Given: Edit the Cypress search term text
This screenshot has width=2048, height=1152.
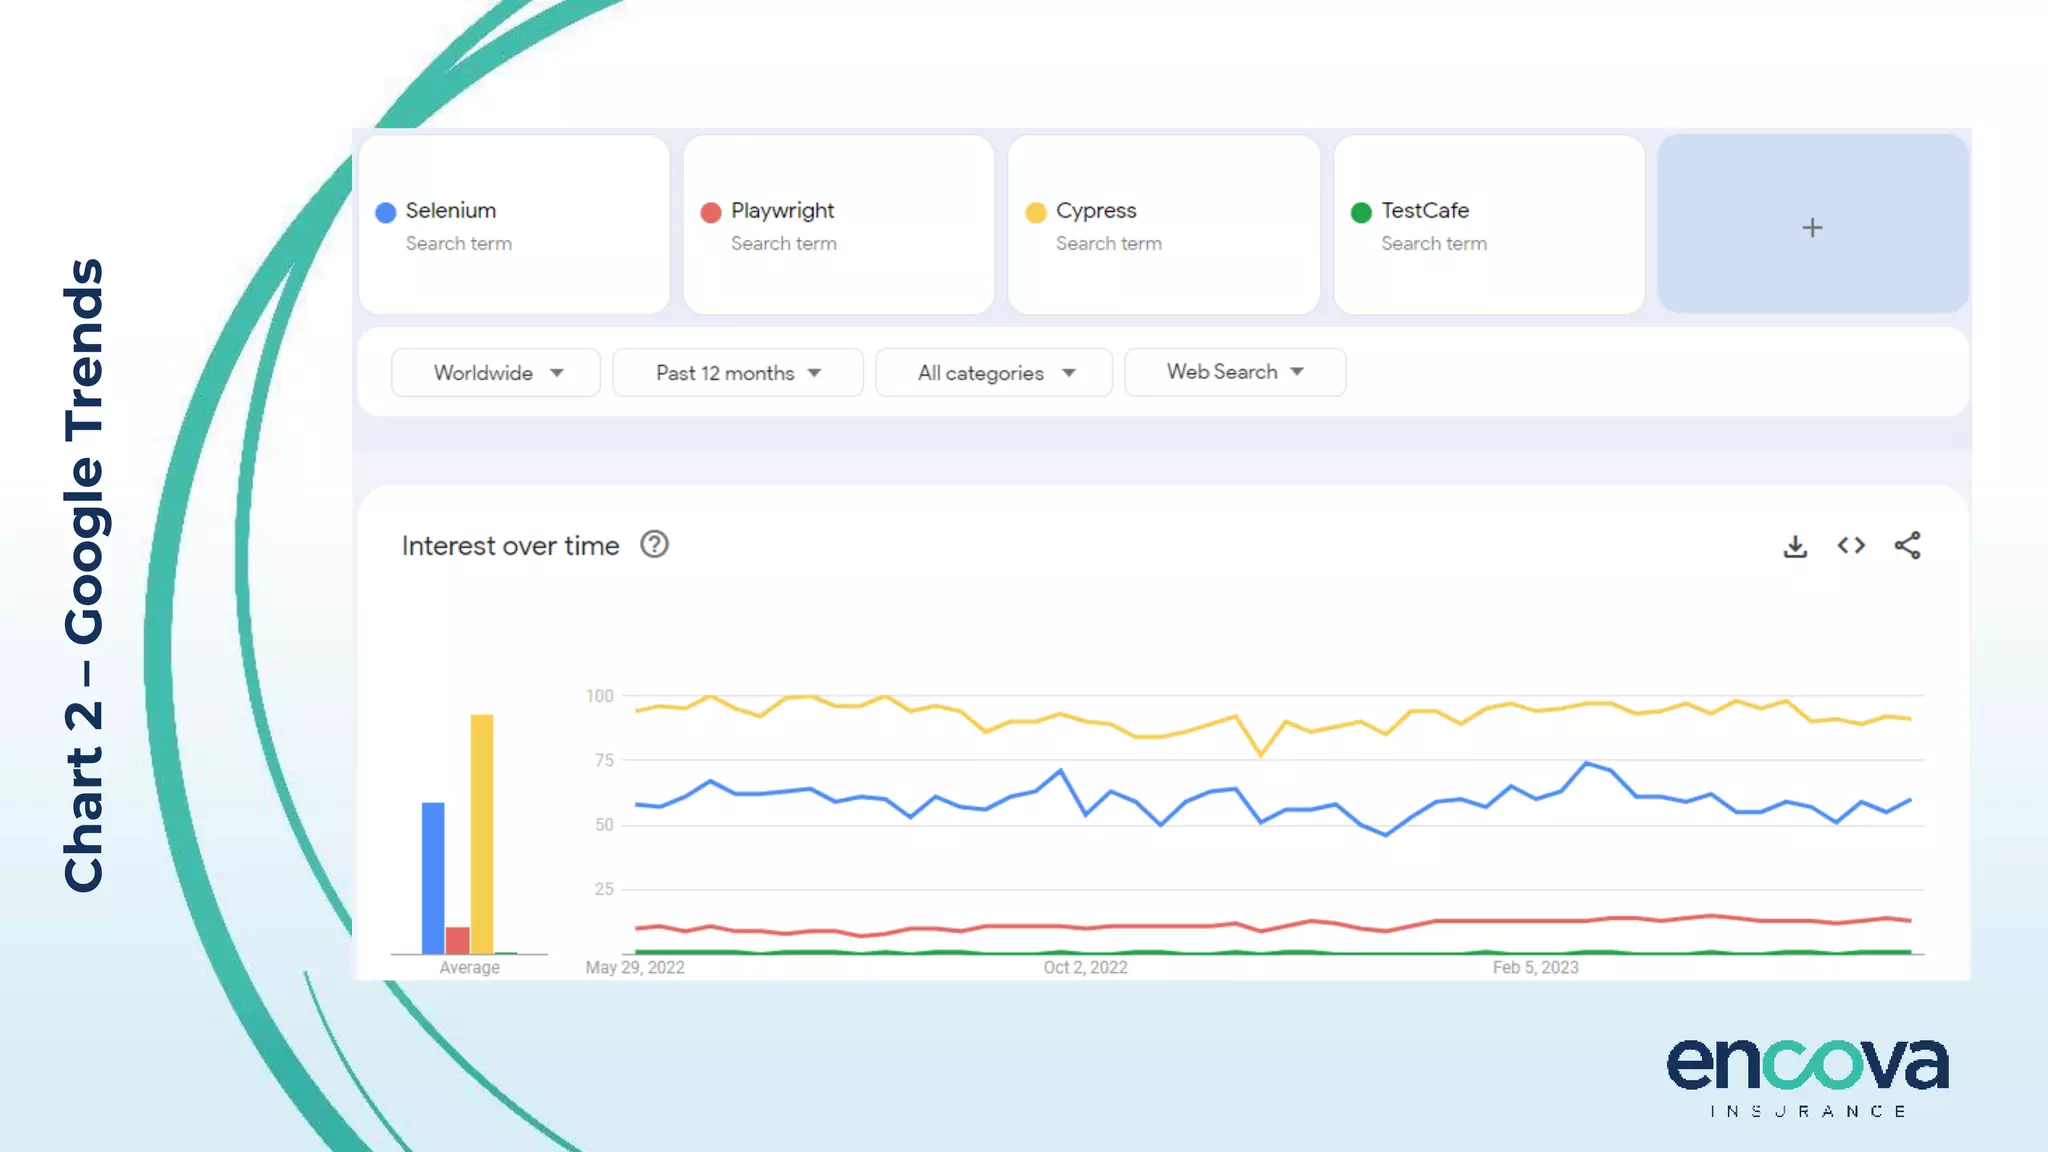Looking at the screenshot, I should [x=1096, y=211].
